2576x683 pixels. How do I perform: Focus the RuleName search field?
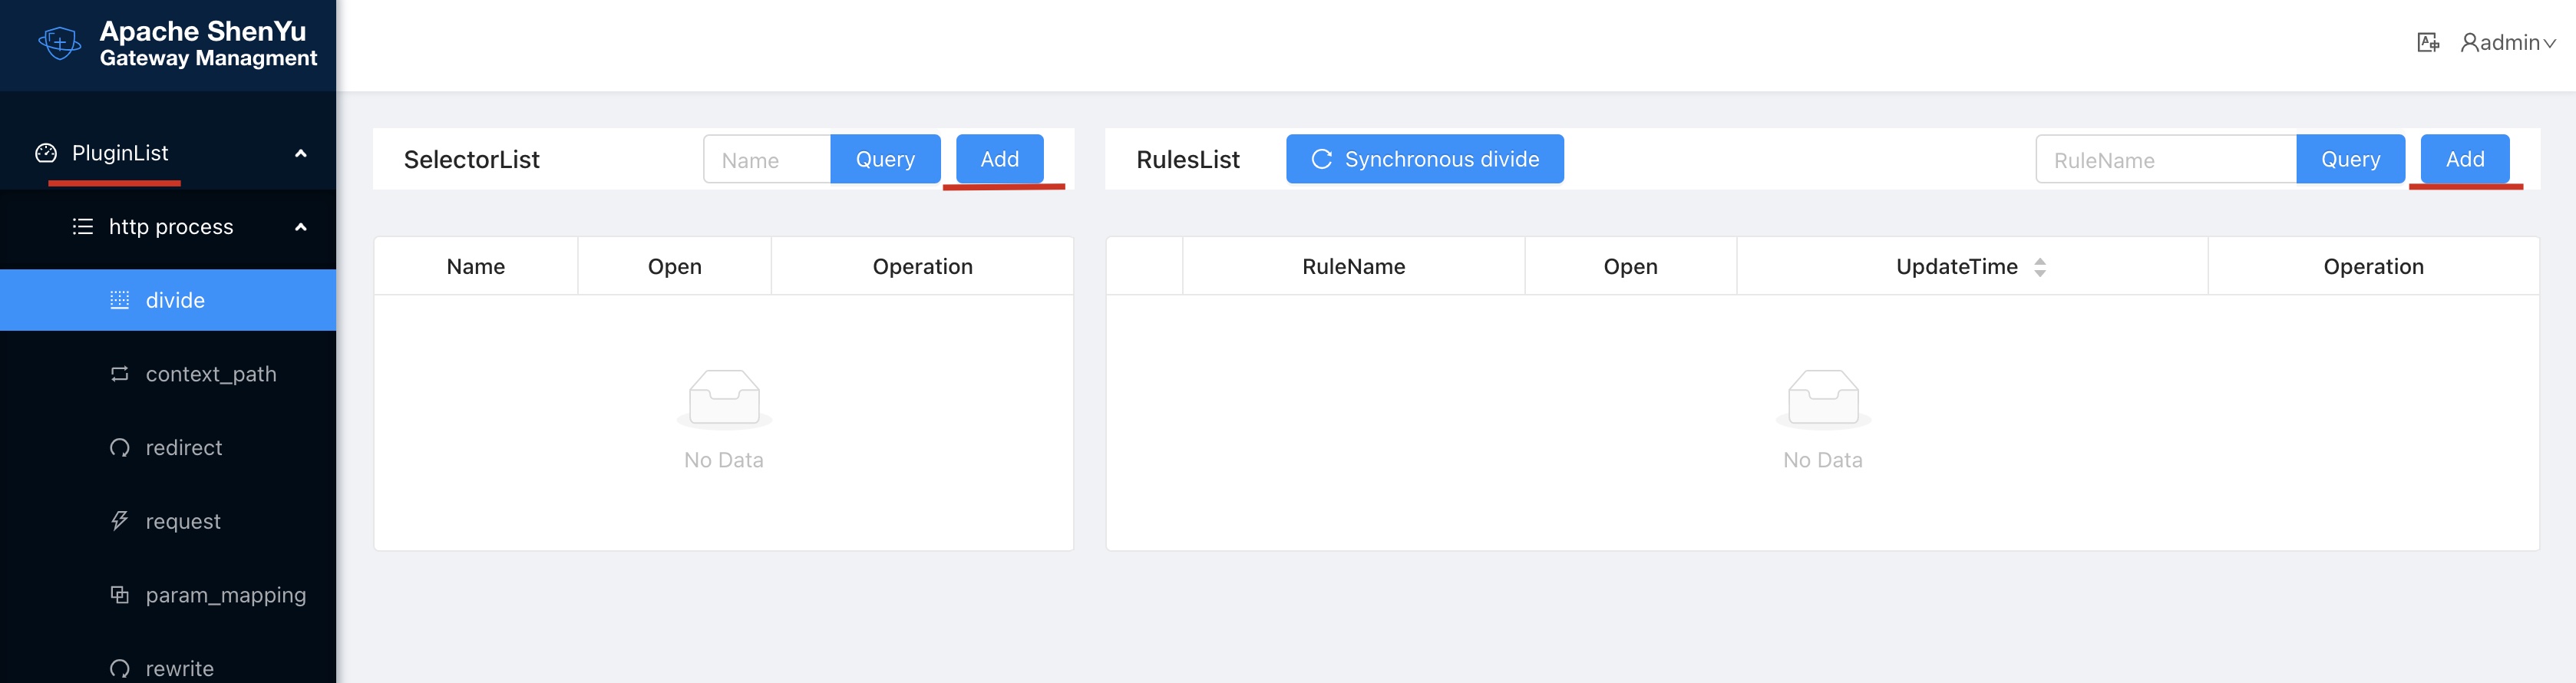pos(2165,160)
